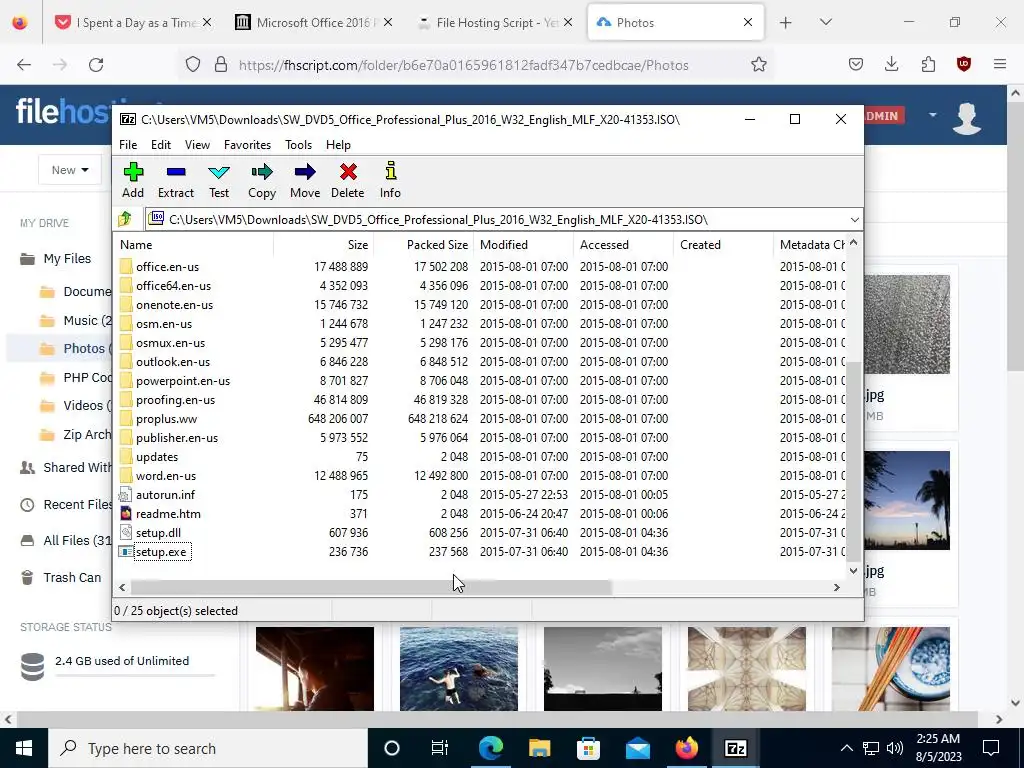The image size is (1024, 768).
Task: Click the tracking protection shield icon
Action: [193, 65]
